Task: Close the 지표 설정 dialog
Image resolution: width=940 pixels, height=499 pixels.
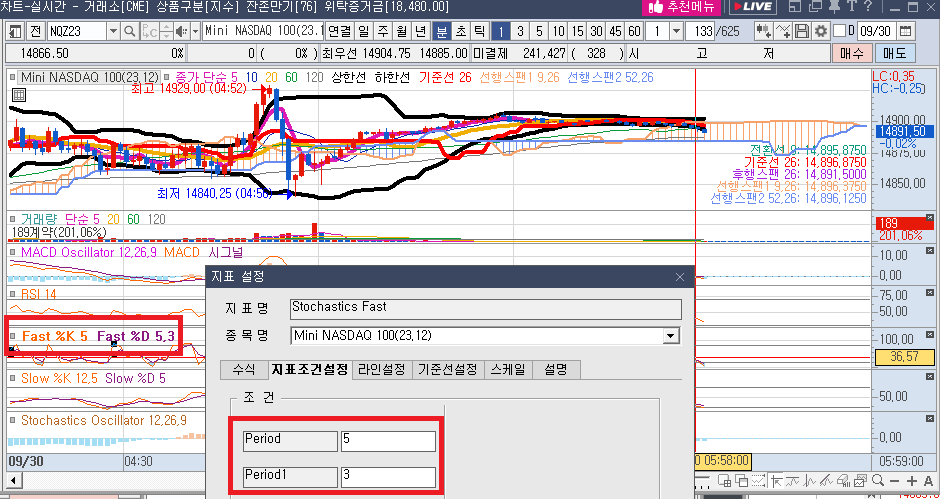Action: point(679,277)
